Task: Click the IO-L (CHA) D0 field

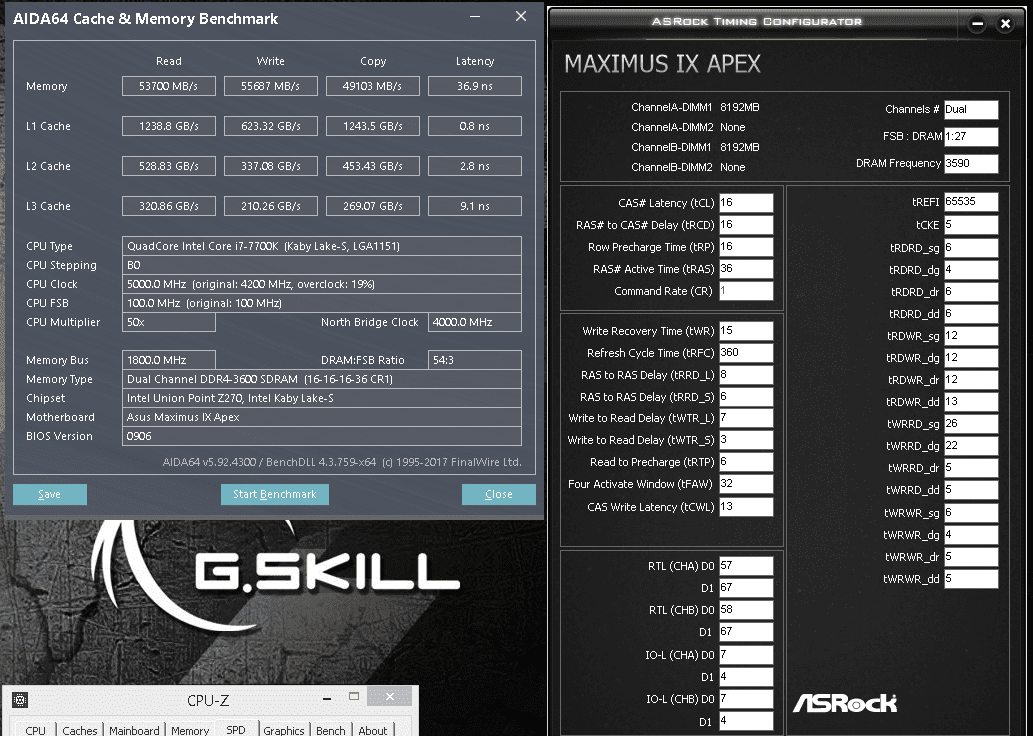Action: (746, 654)
